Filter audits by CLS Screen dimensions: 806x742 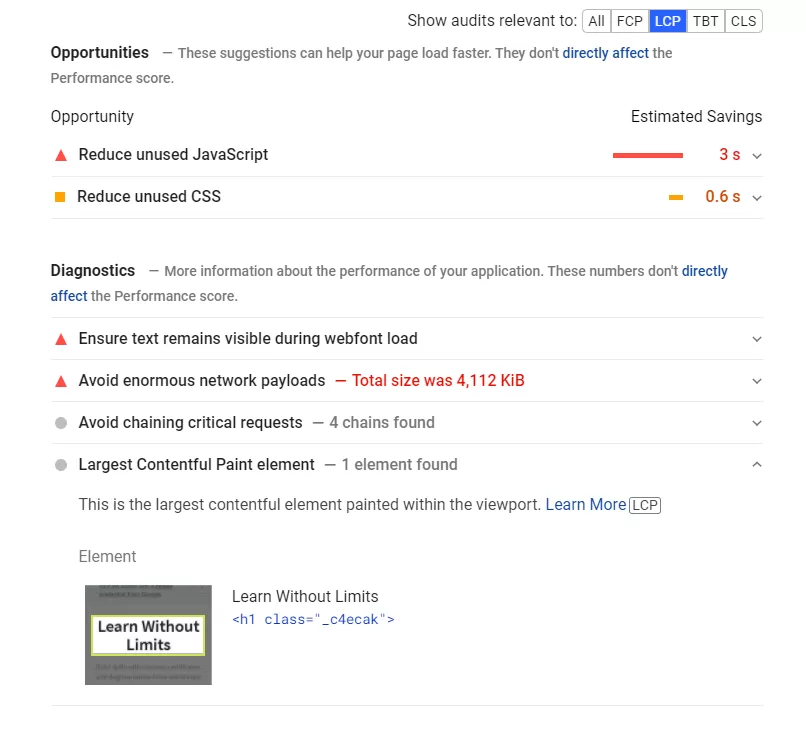(x=743, y=21)
